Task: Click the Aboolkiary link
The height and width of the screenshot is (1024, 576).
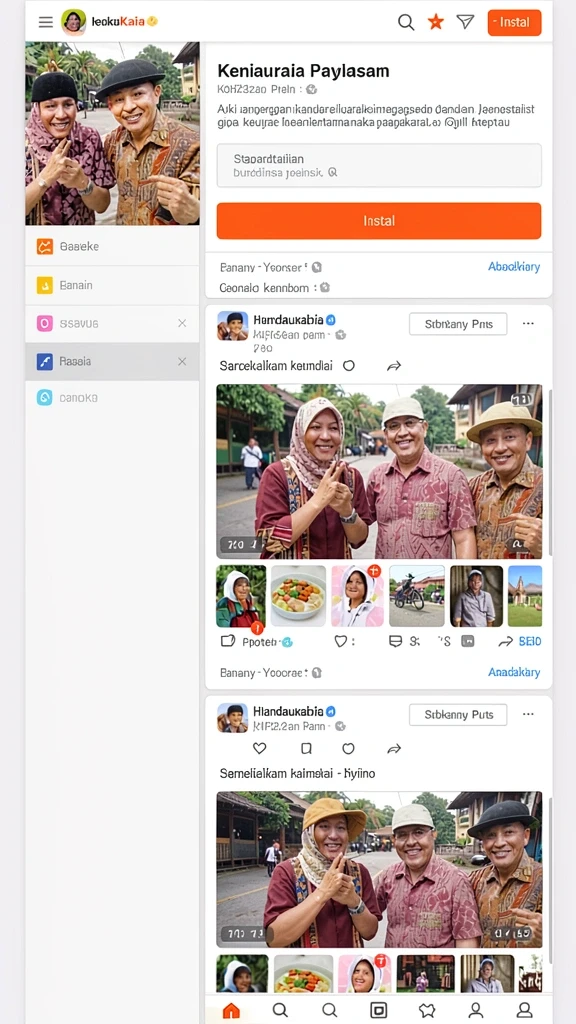Action: (514, 266)
